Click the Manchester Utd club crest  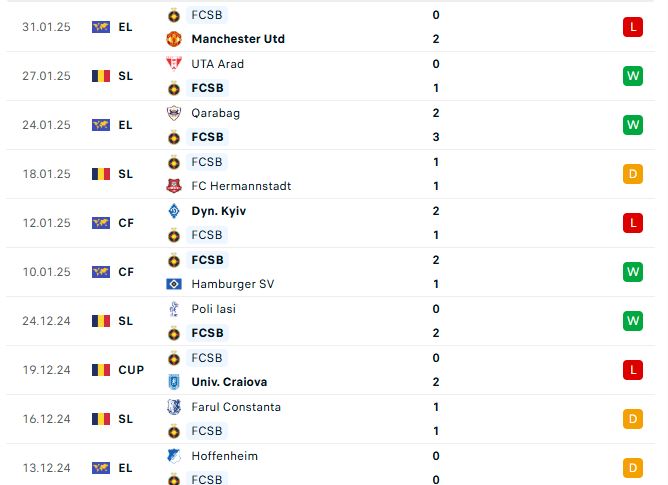(174, 39)
